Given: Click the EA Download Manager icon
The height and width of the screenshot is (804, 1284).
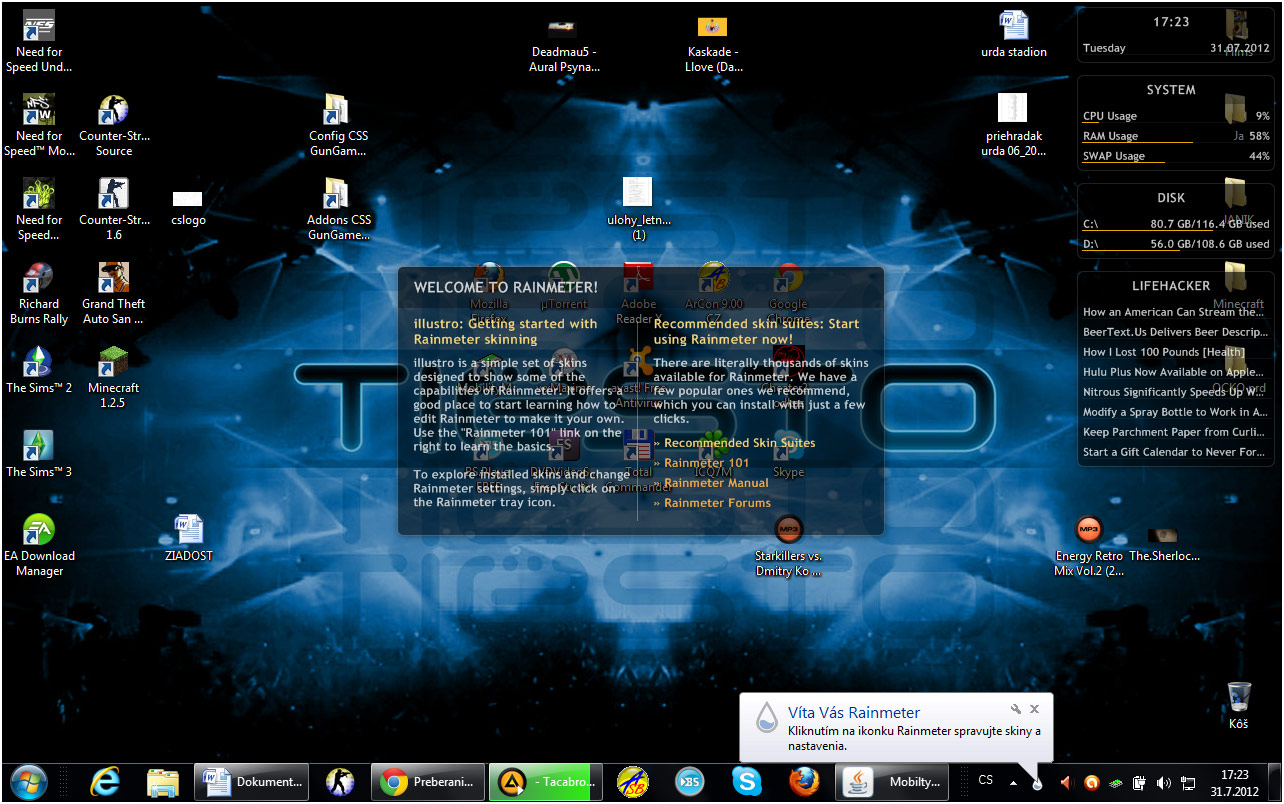Looking at the screenshot, I should (x=39, y=532).
